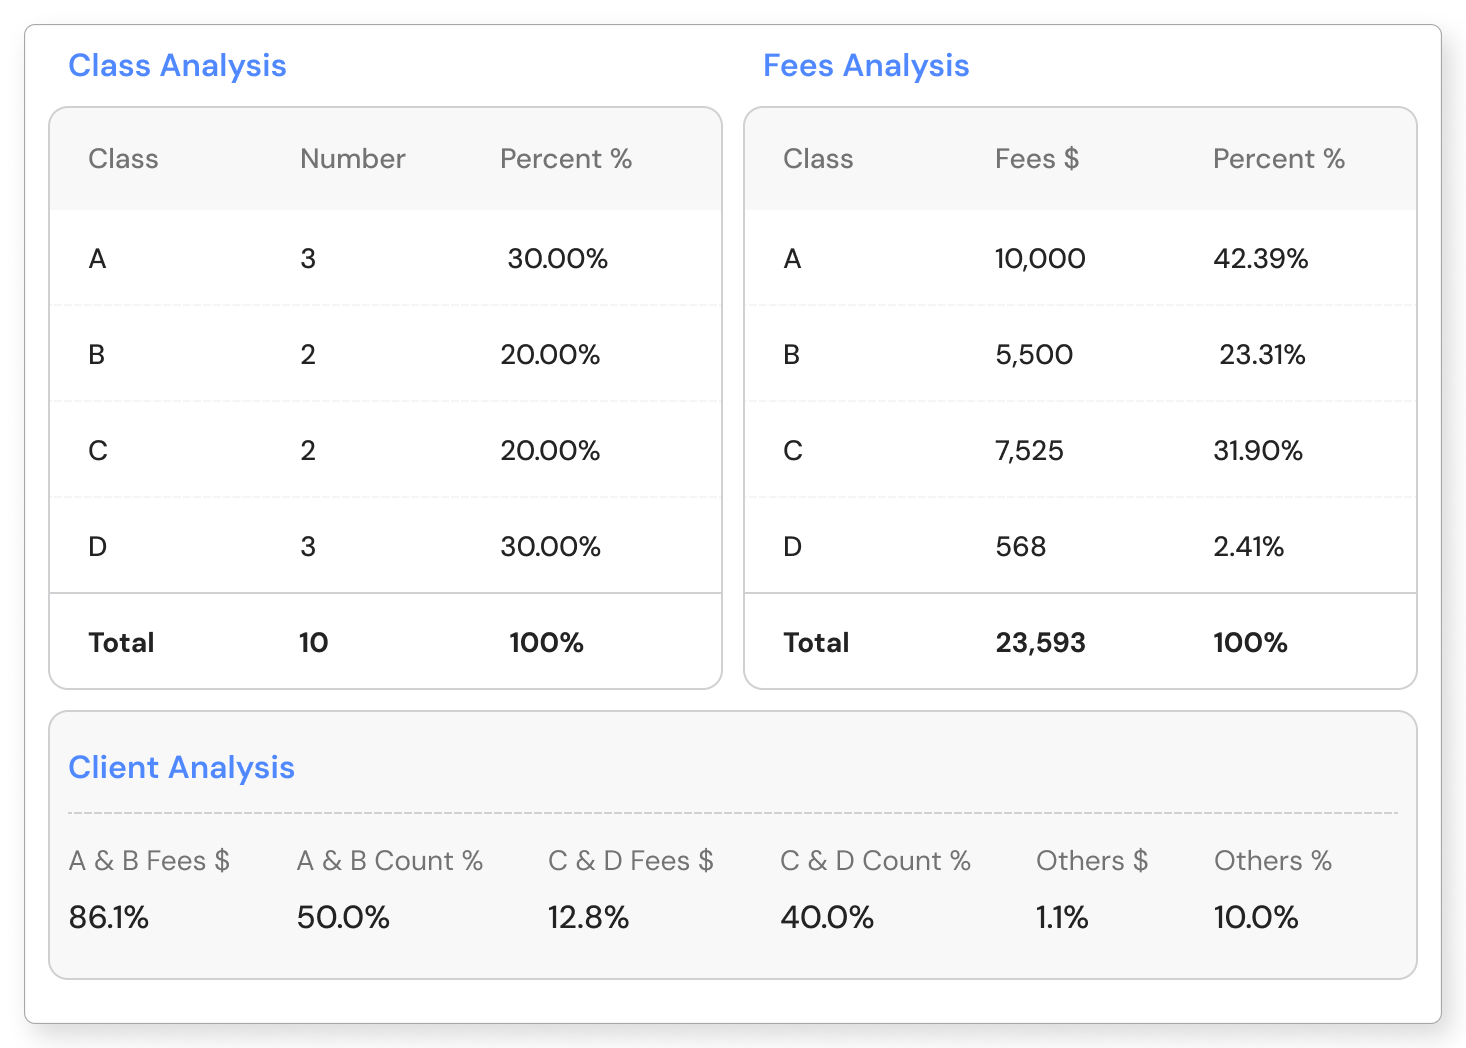Click the Client Analysis heading
This screenshot has width=1466, height=1048.
(181, 768)
